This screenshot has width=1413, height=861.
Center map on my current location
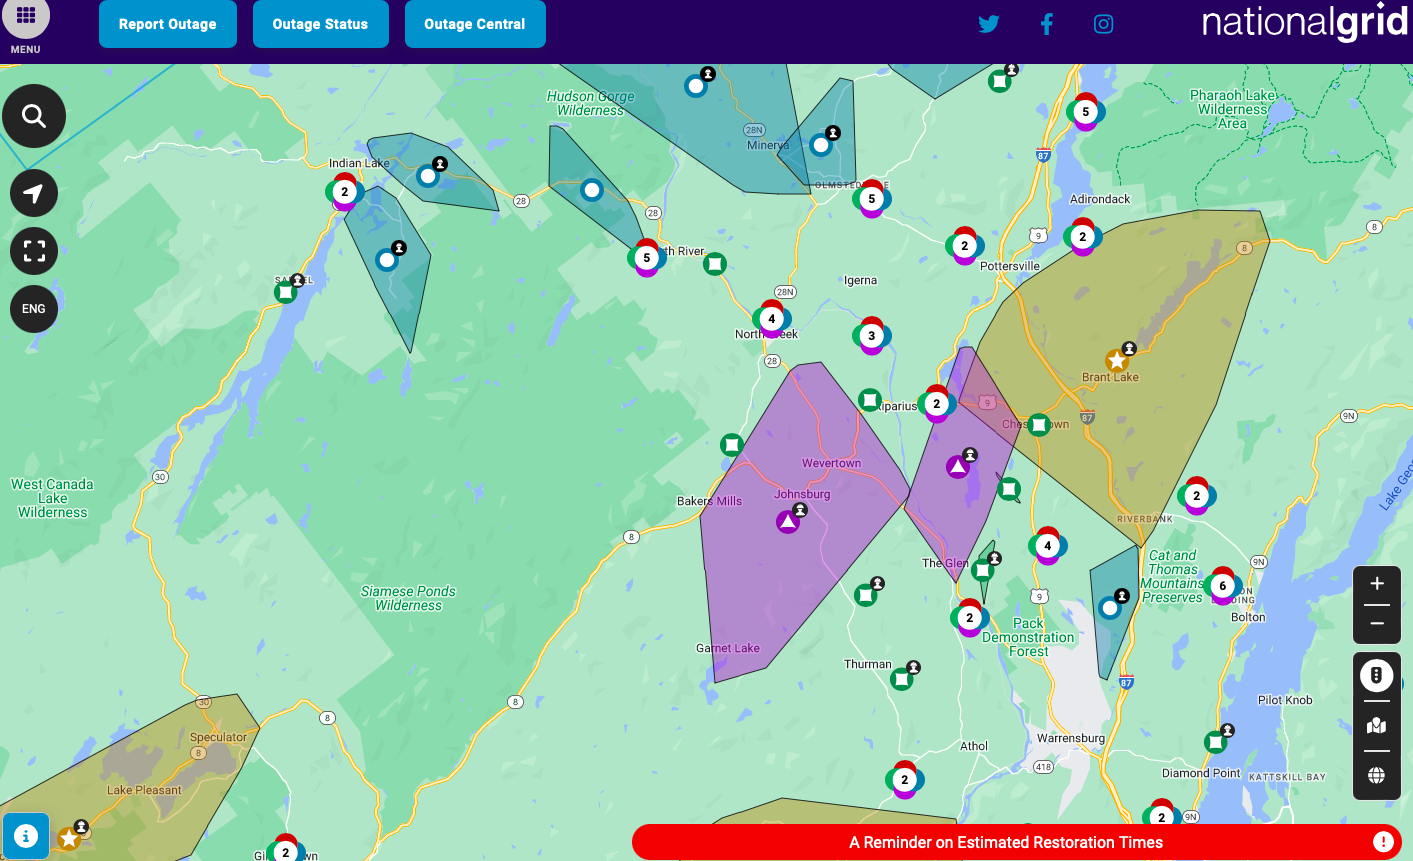coord(34,193)
